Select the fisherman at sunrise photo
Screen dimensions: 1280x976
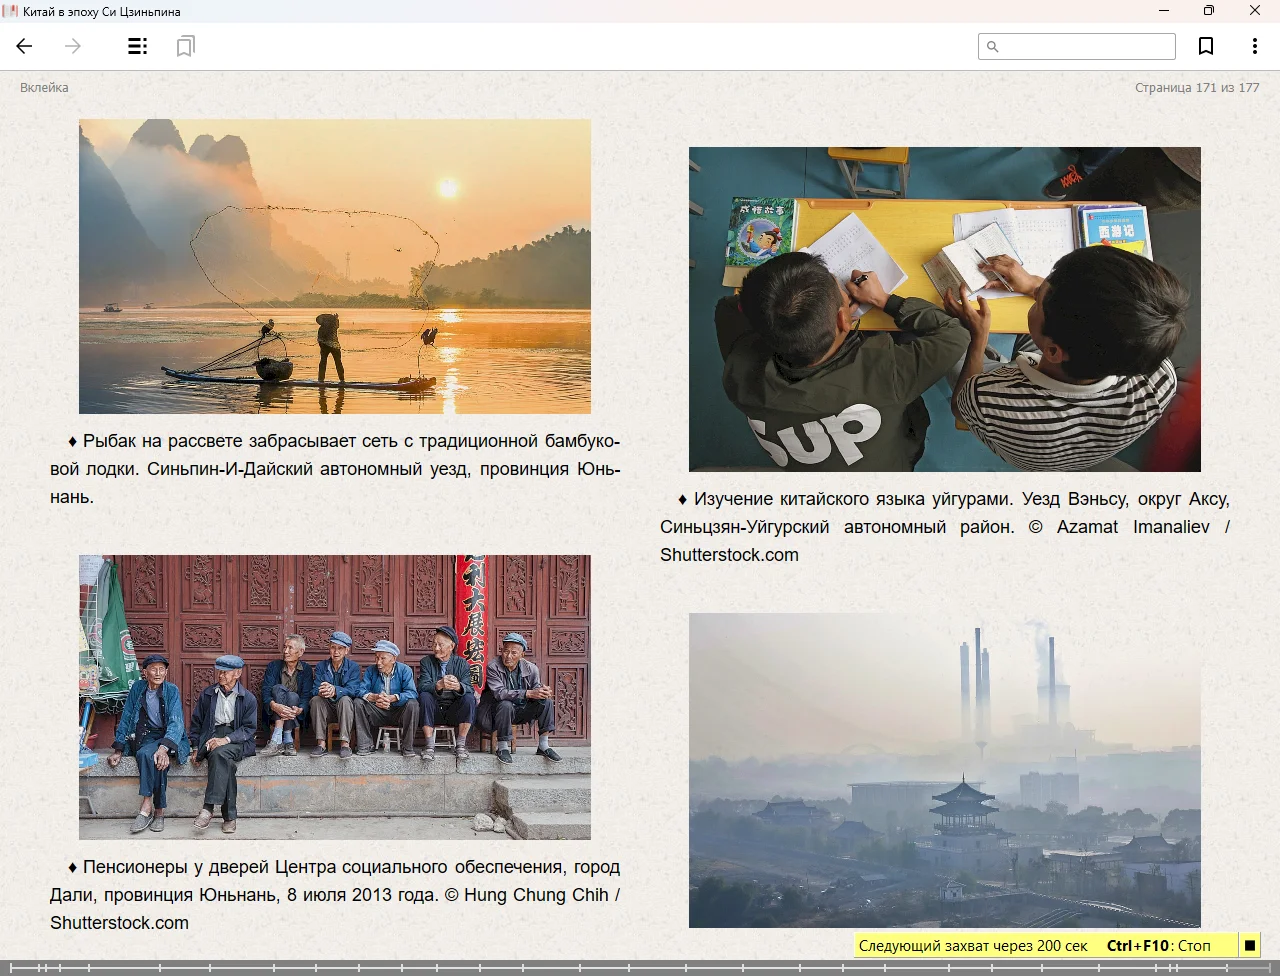[x=335, y=266]
